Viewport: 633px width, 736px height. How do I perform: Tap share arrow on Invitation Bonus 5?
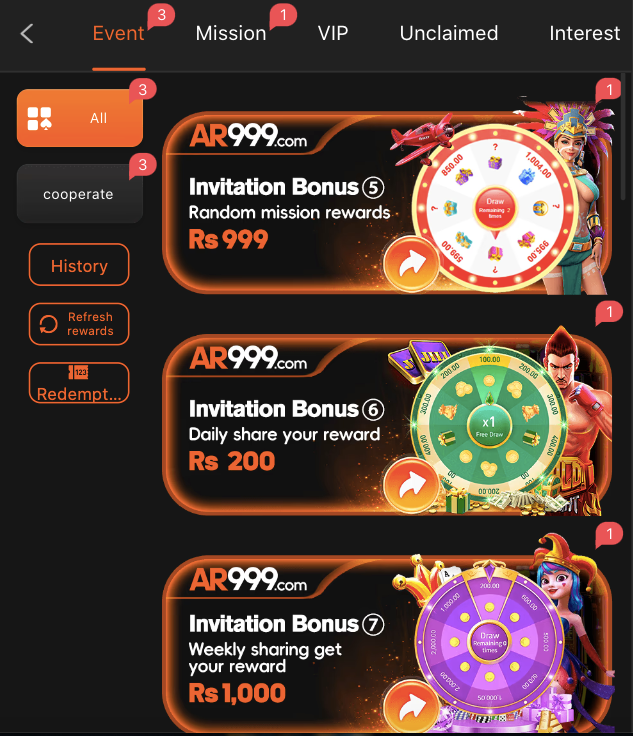(412, 263)
